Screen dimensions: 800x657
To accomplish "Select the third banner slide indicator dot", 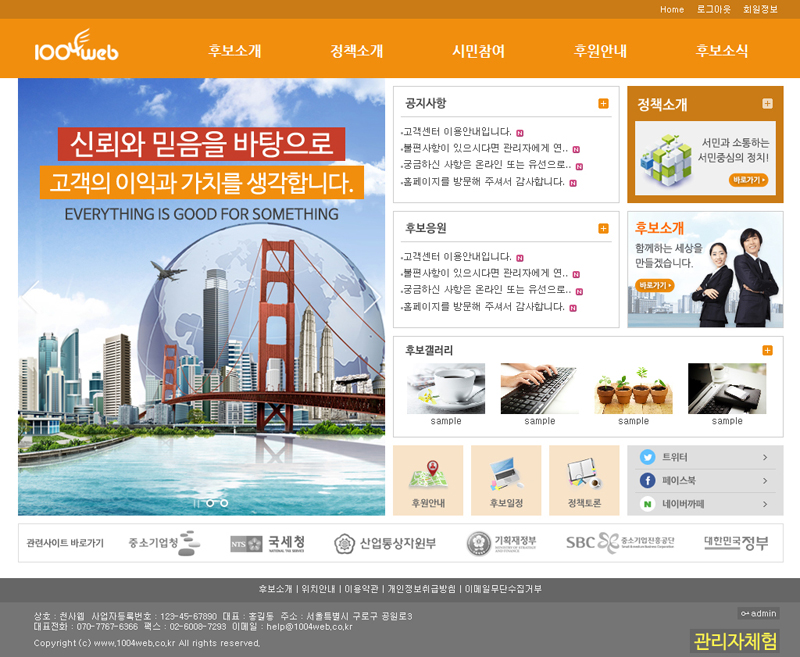I will pyautogui.click(x=224, y=503).
